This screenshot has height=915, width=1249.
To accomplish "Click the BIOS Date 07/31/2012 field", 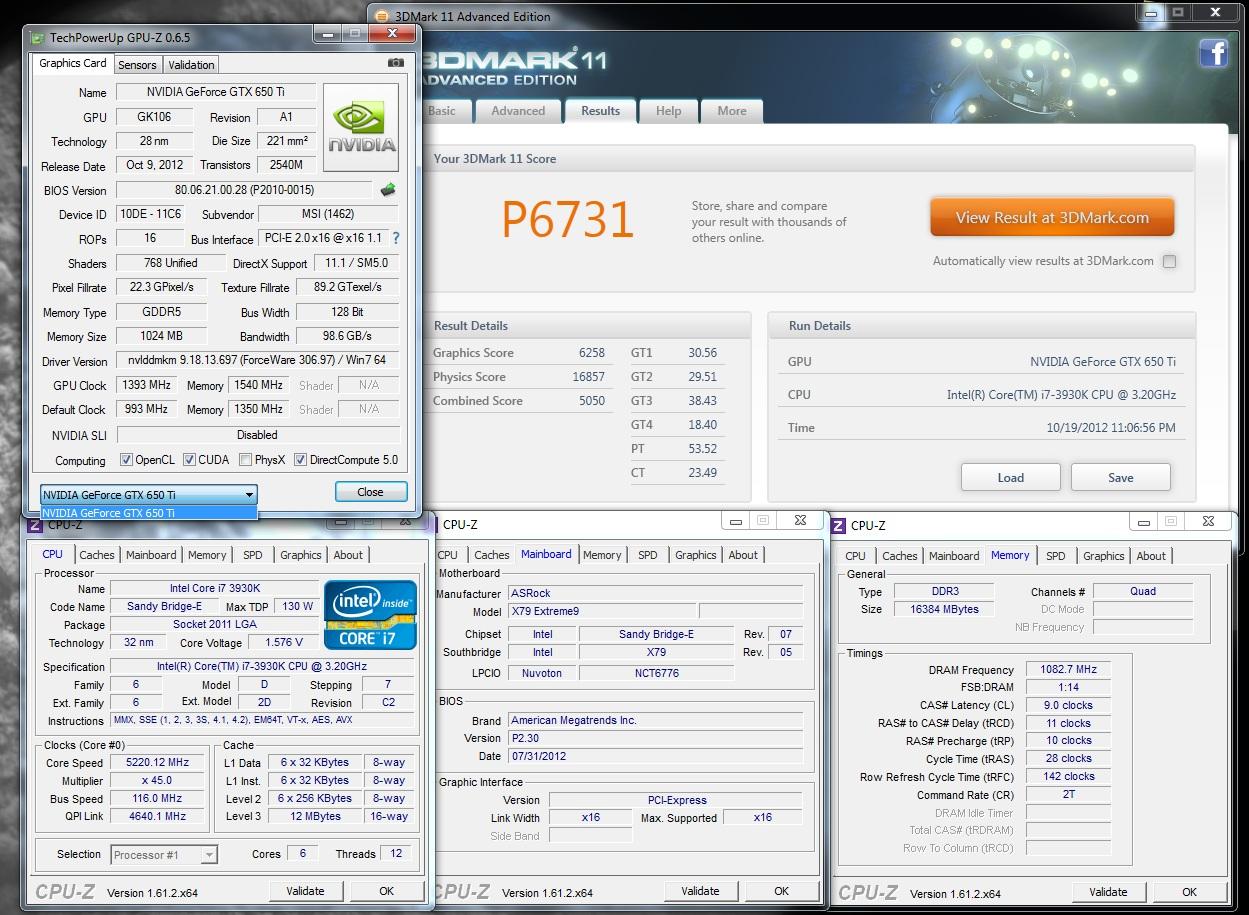I will tap(655, 756).
